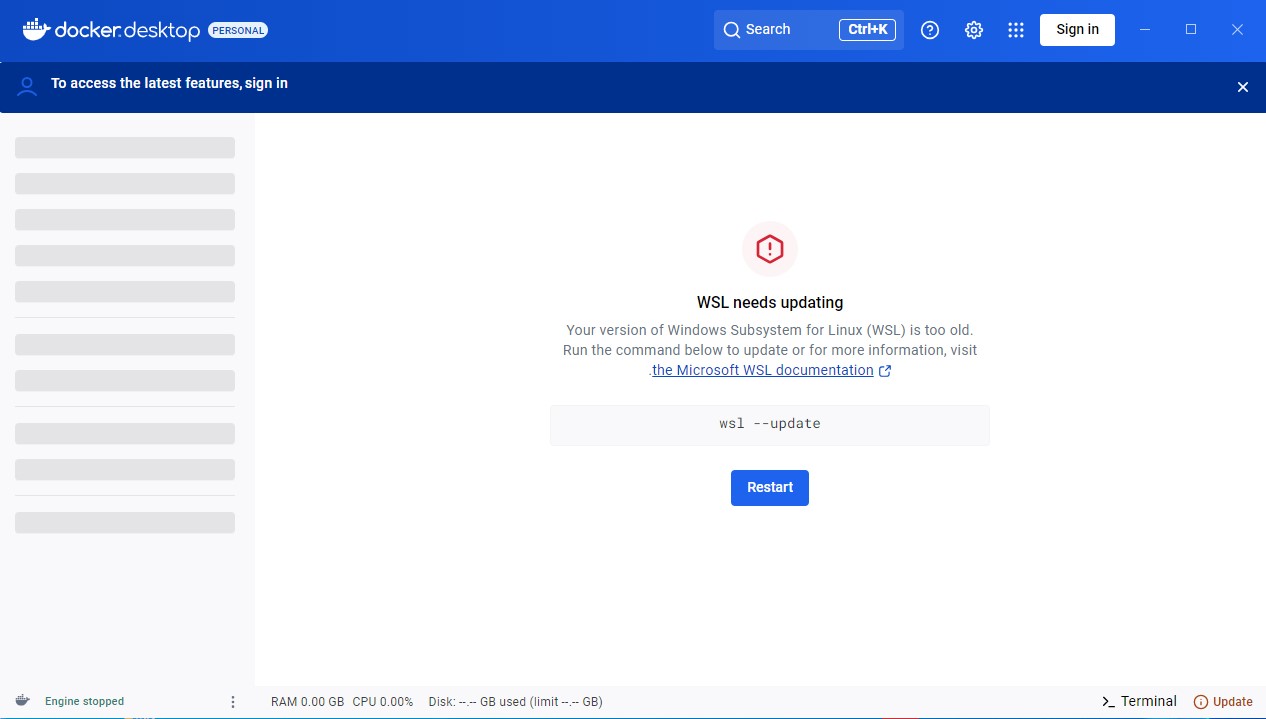Click the user avatar icon in the banner
Screen dimensions: 1266x719
point(27,86)
